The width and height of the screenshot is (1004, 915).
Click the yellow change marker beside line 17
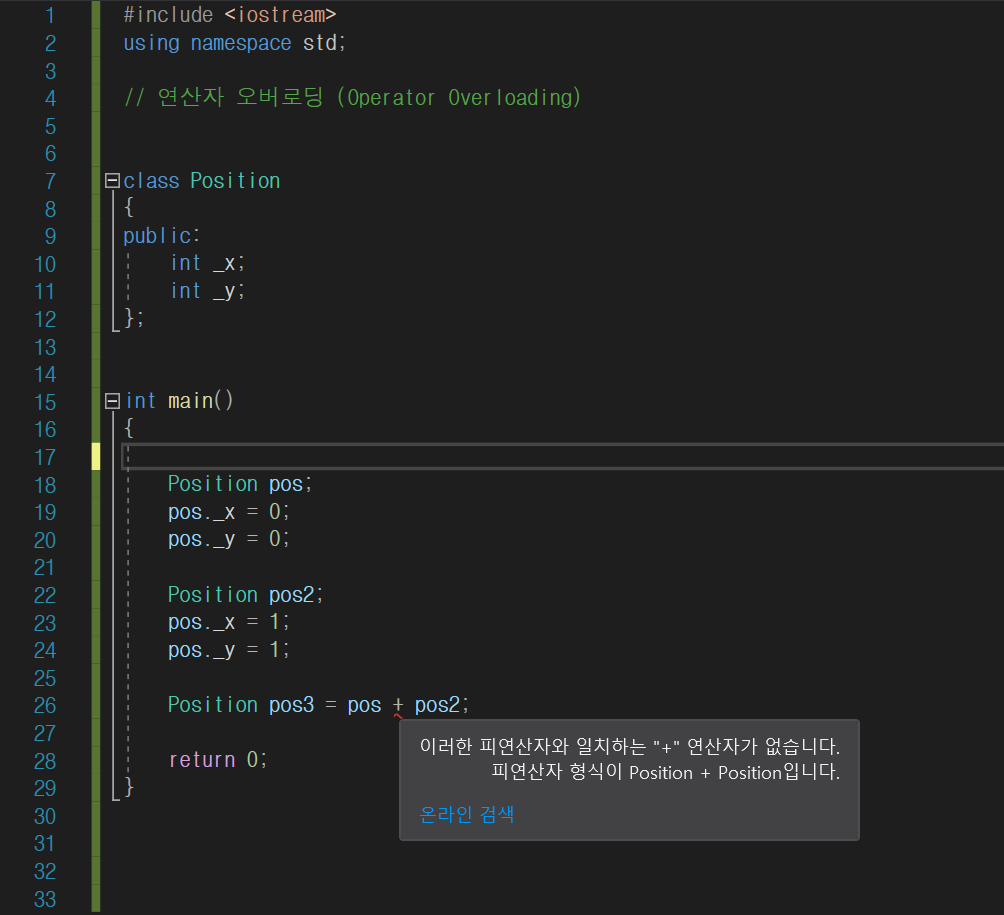tap(96, 457)
